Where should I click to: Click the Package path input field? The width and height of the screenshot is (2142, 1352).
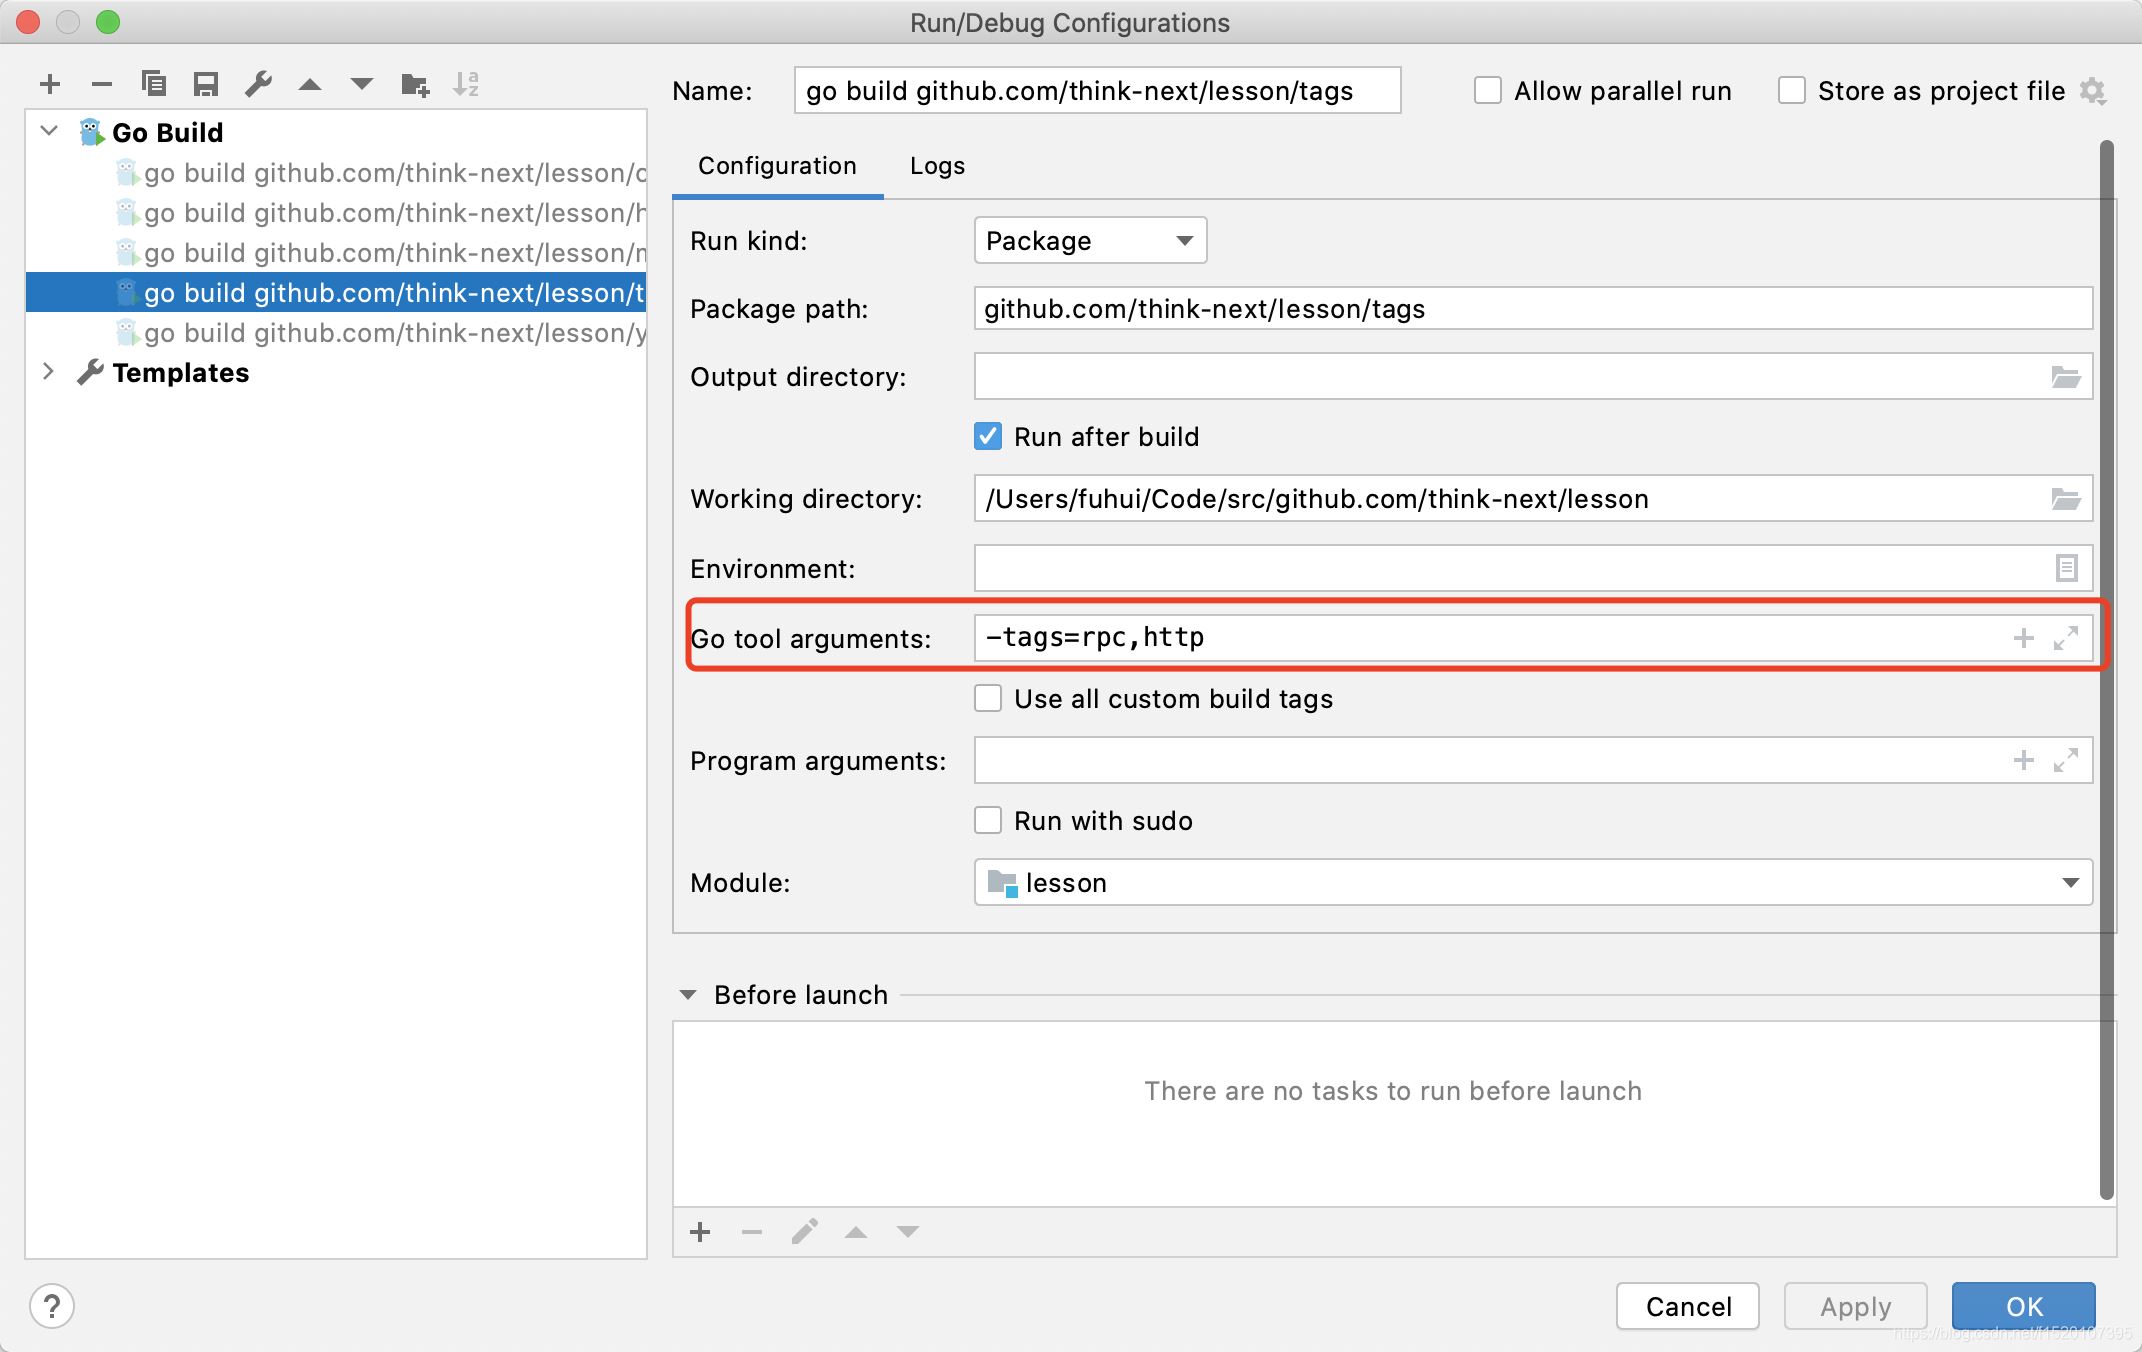pos(1532,309)
